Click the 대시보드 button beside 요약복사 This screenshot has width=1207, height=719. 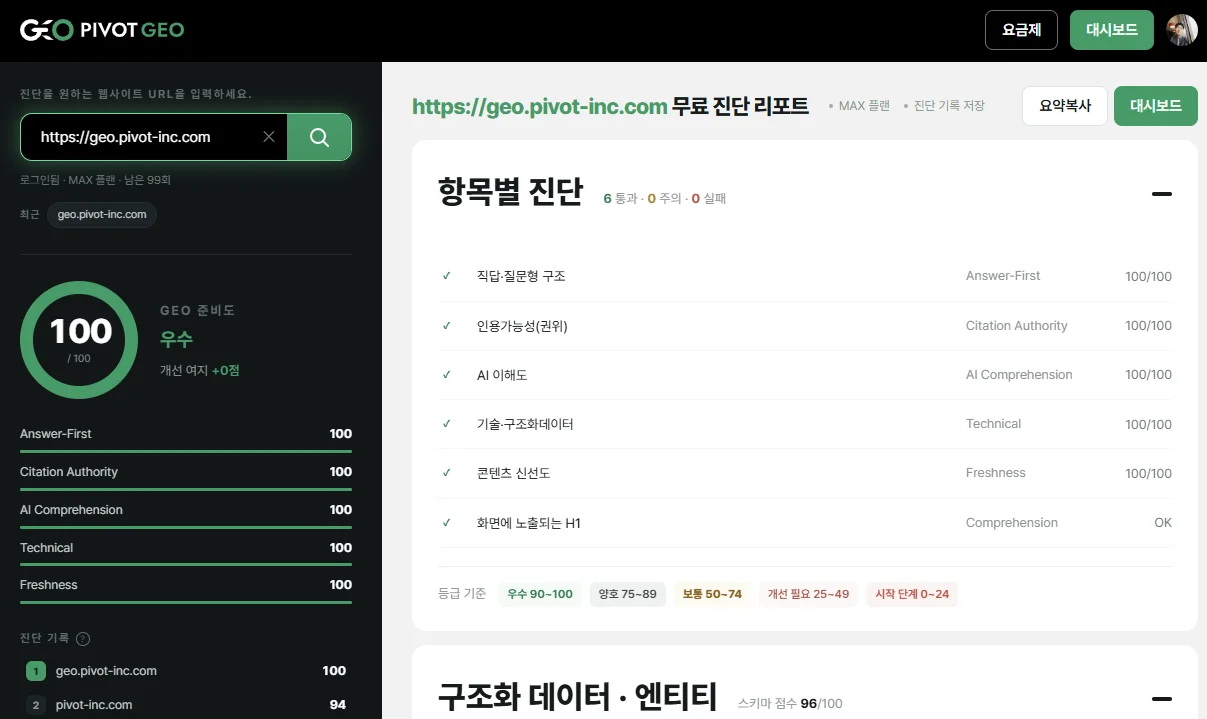coord(1155,106)
